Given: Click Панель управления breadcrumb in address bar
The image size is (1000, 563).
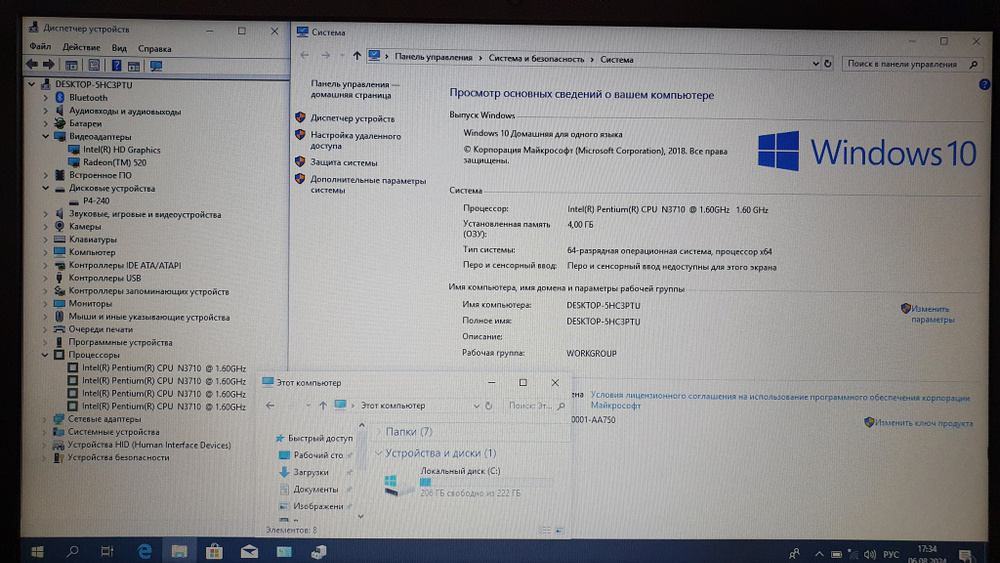Looking at the screenshot, I should pyautogui.click(x=433, y=57).
